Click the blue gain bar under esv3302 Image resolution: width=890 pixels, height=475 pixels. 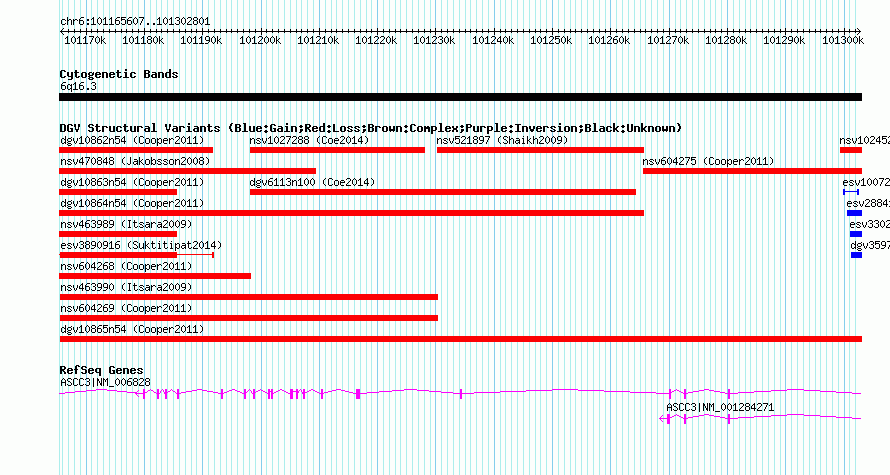(856, 234)
